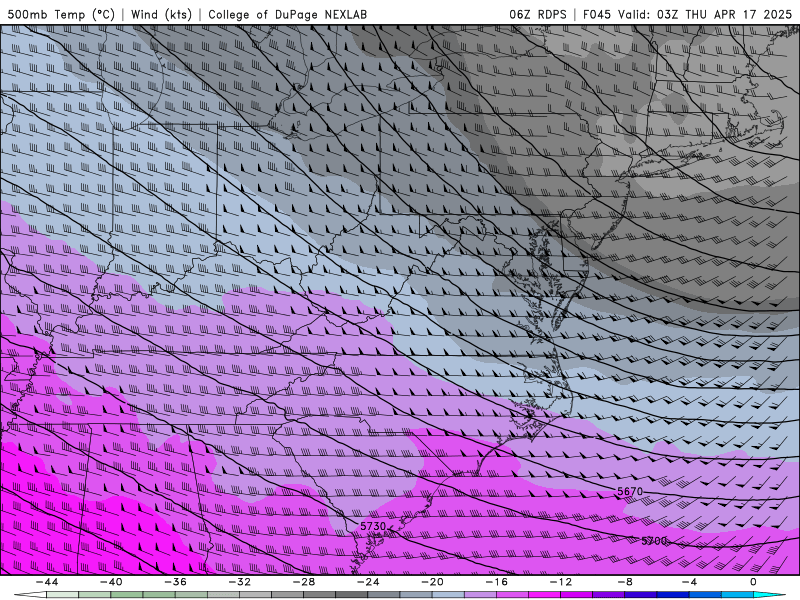This screenshot has height=600, width=800.
Task: Click the '06Z RDPS' model run label
Action: click(x=538, y=14)
